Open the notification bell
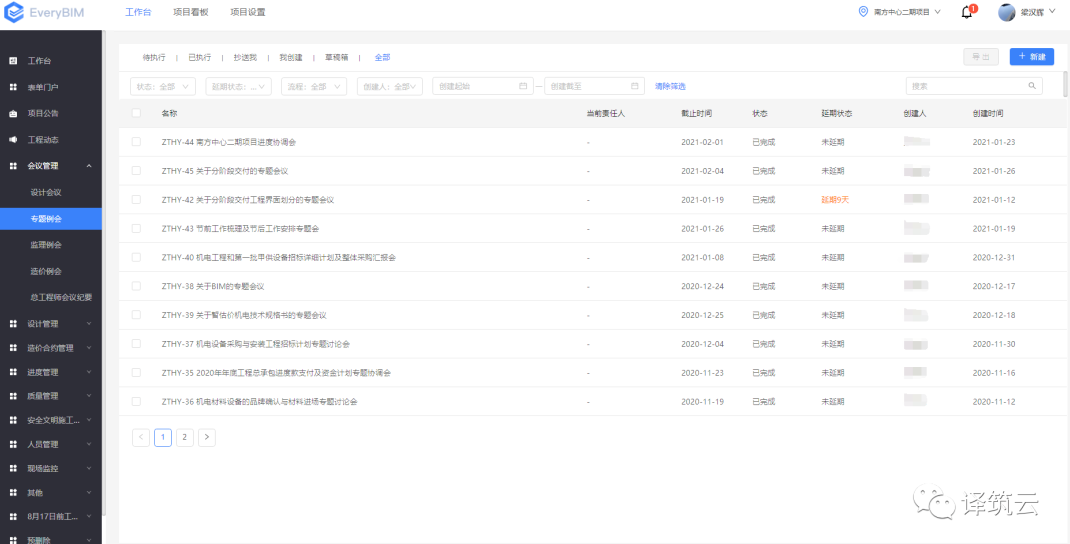 pos(966,12)
